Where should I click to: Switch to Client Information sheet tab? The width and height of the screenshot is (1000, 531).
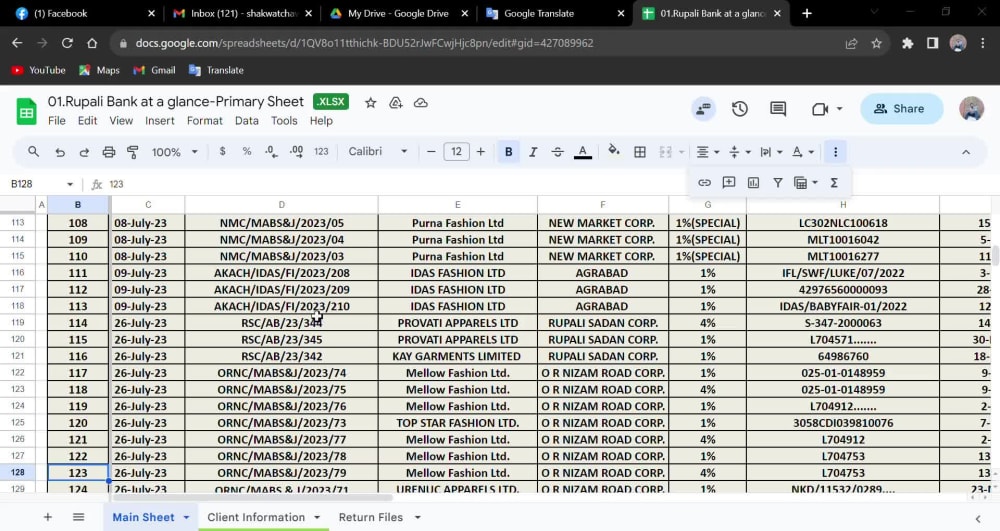[x=256, y=517]
